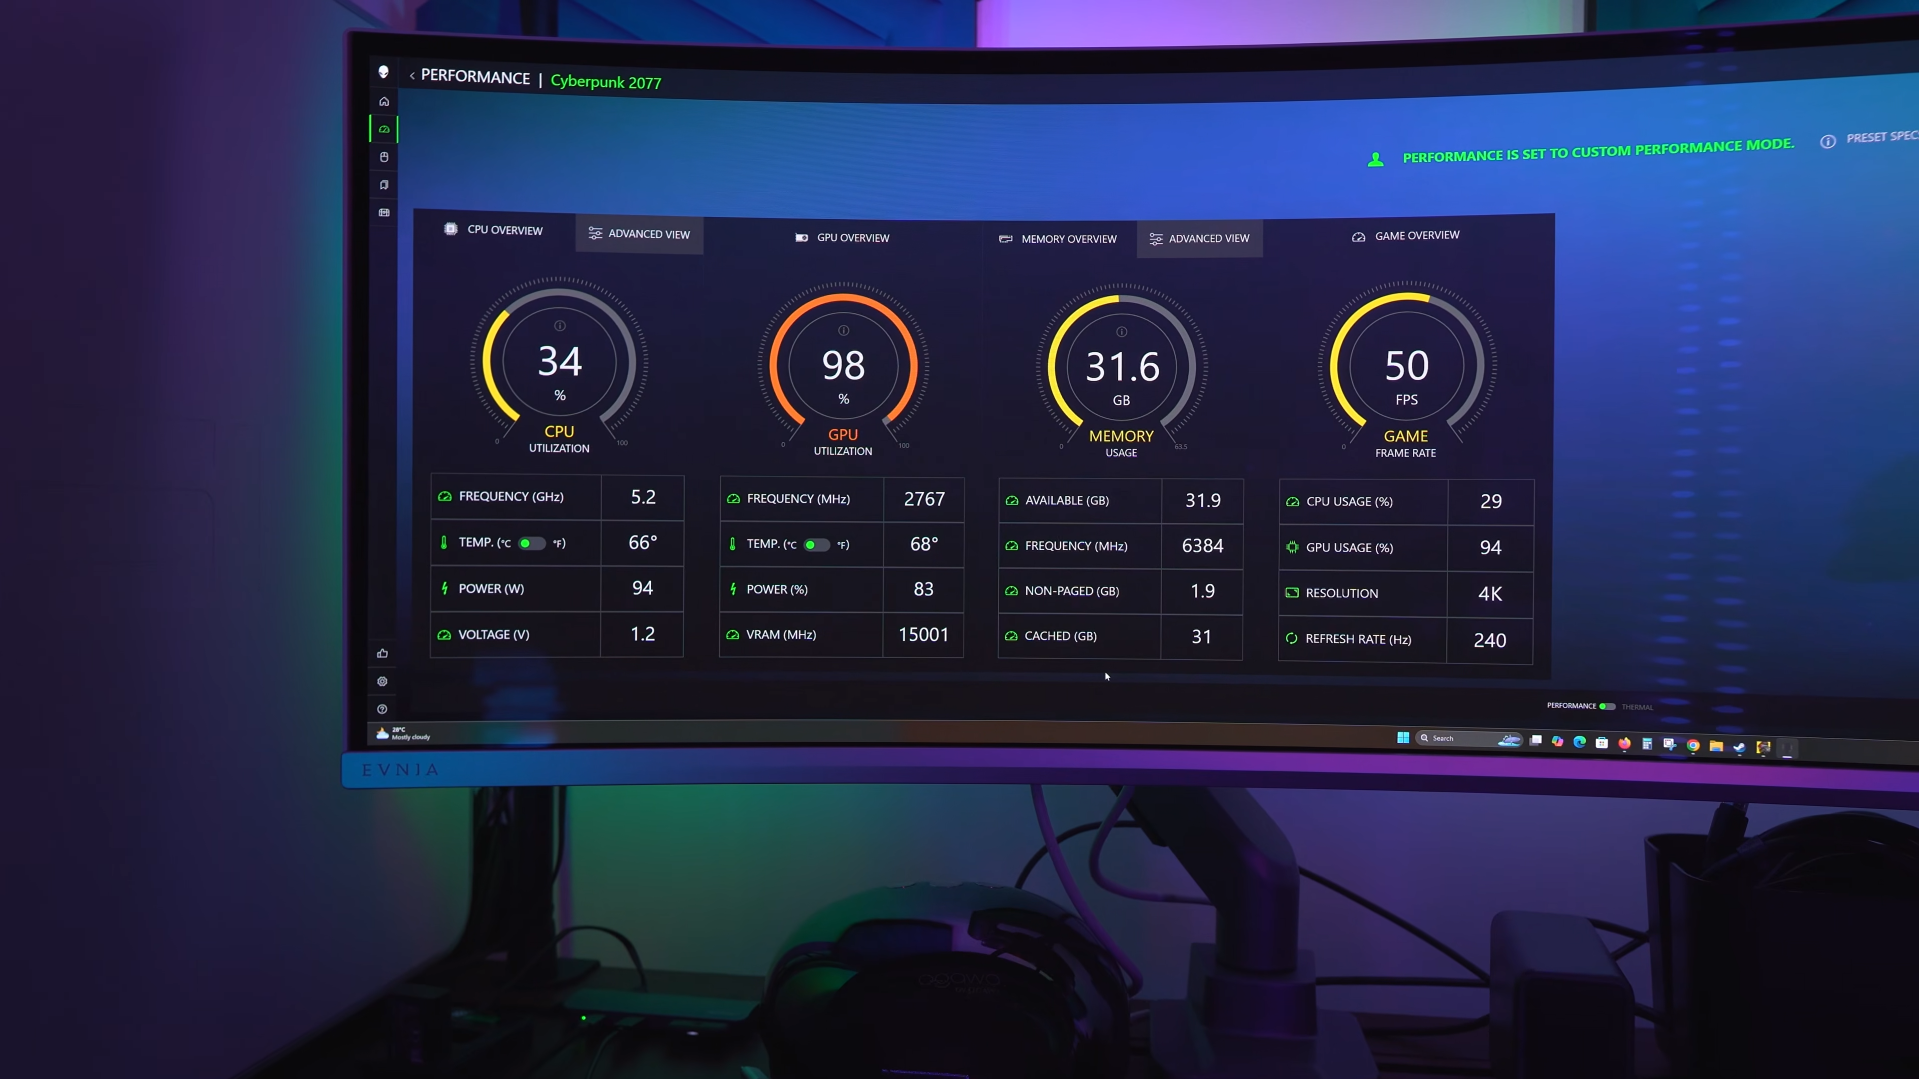
Task: Select the MEMORY OVERVIEW tab
Action: pyautogui.click(x=1058, y=239)
